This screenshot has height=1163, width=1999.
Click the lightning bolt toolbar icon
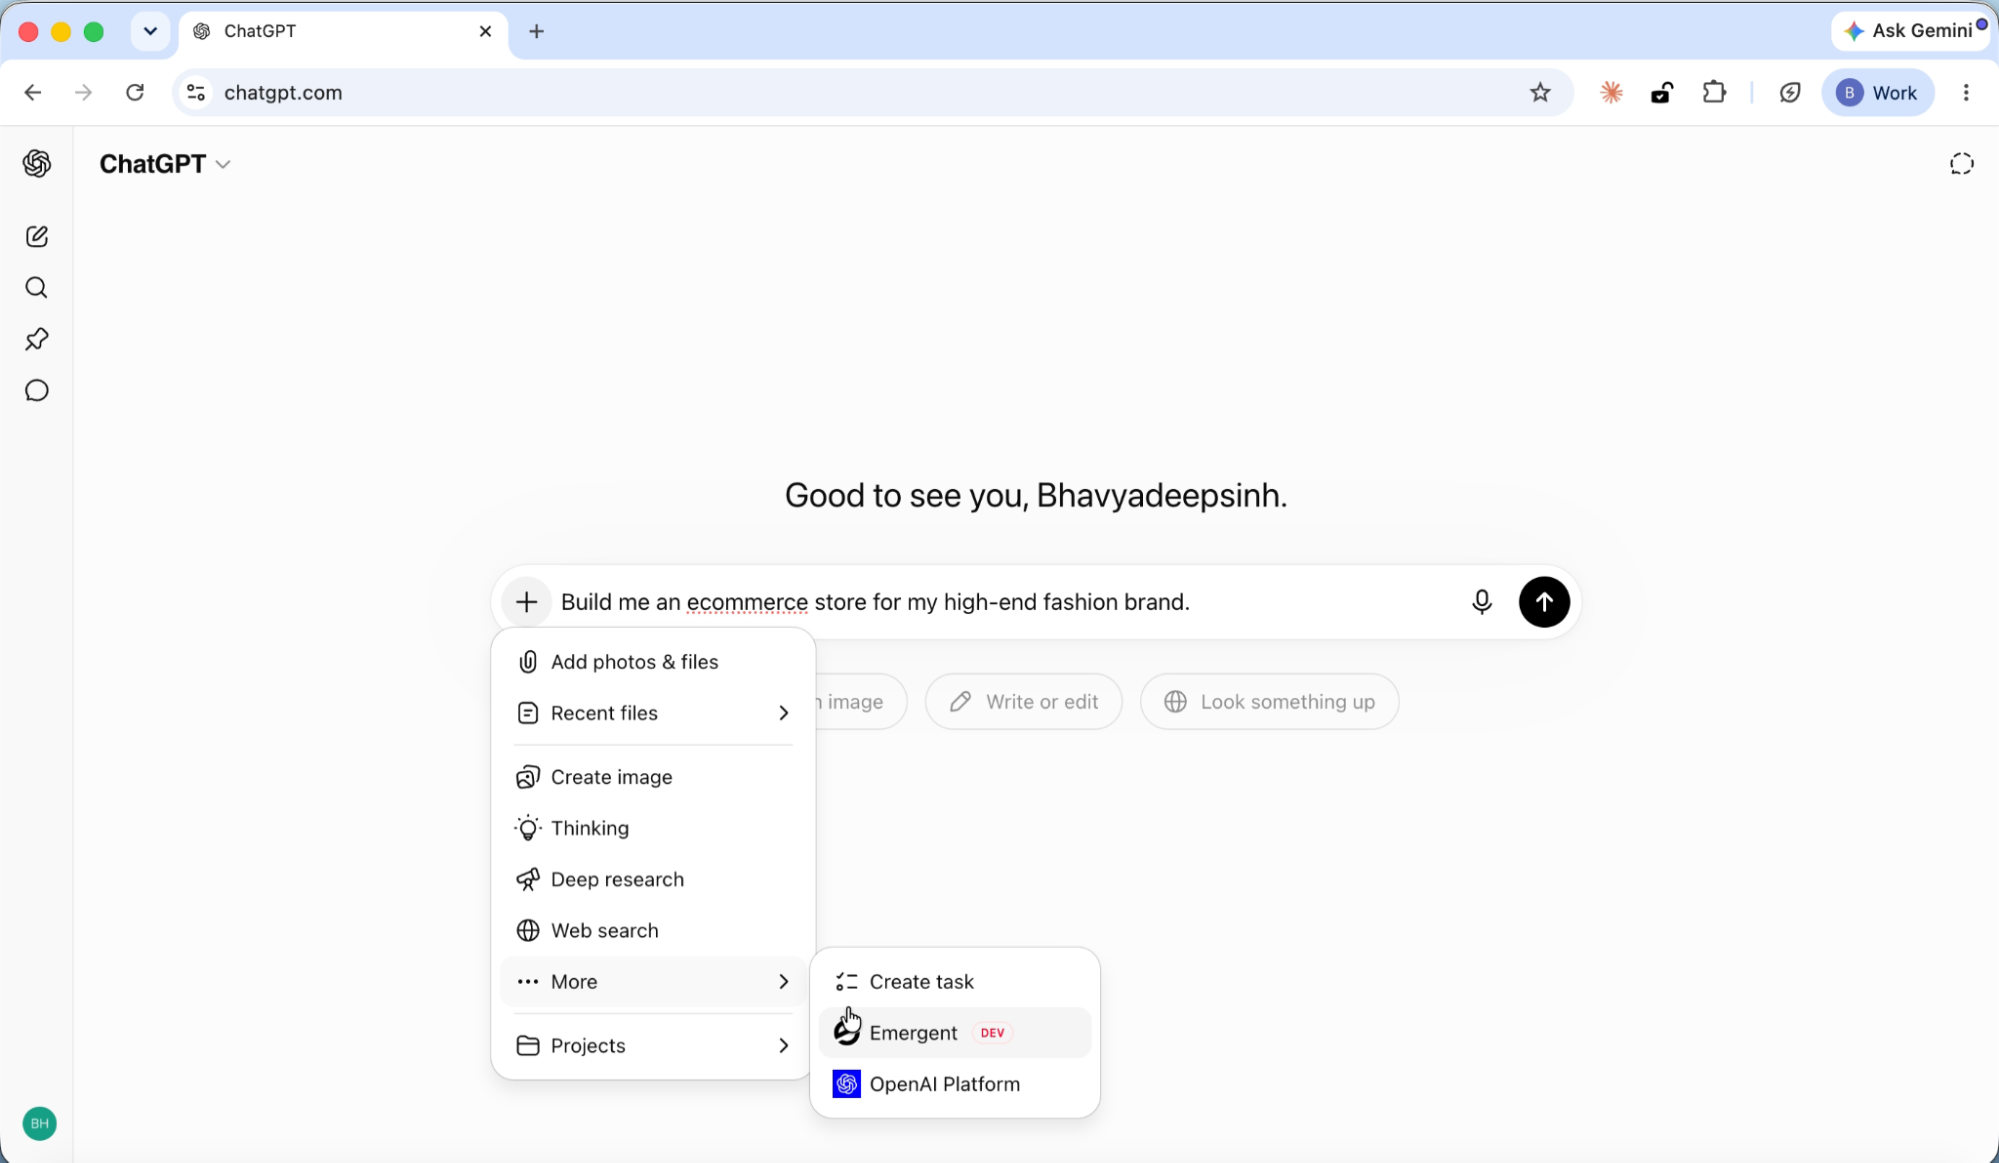(1790, 92)
